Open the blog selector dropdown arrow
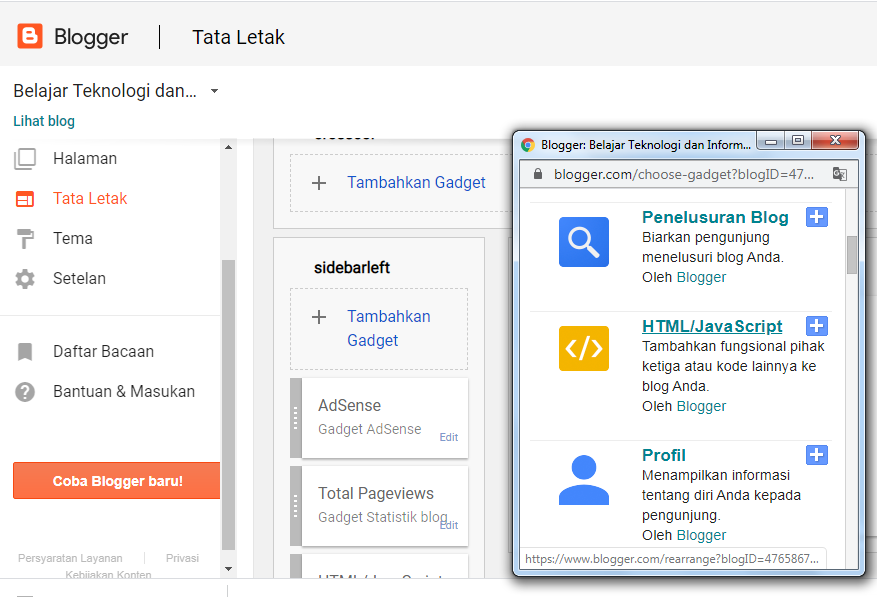Screen dimensions: 877x597 pyautogui.click(x=214, y=91)
